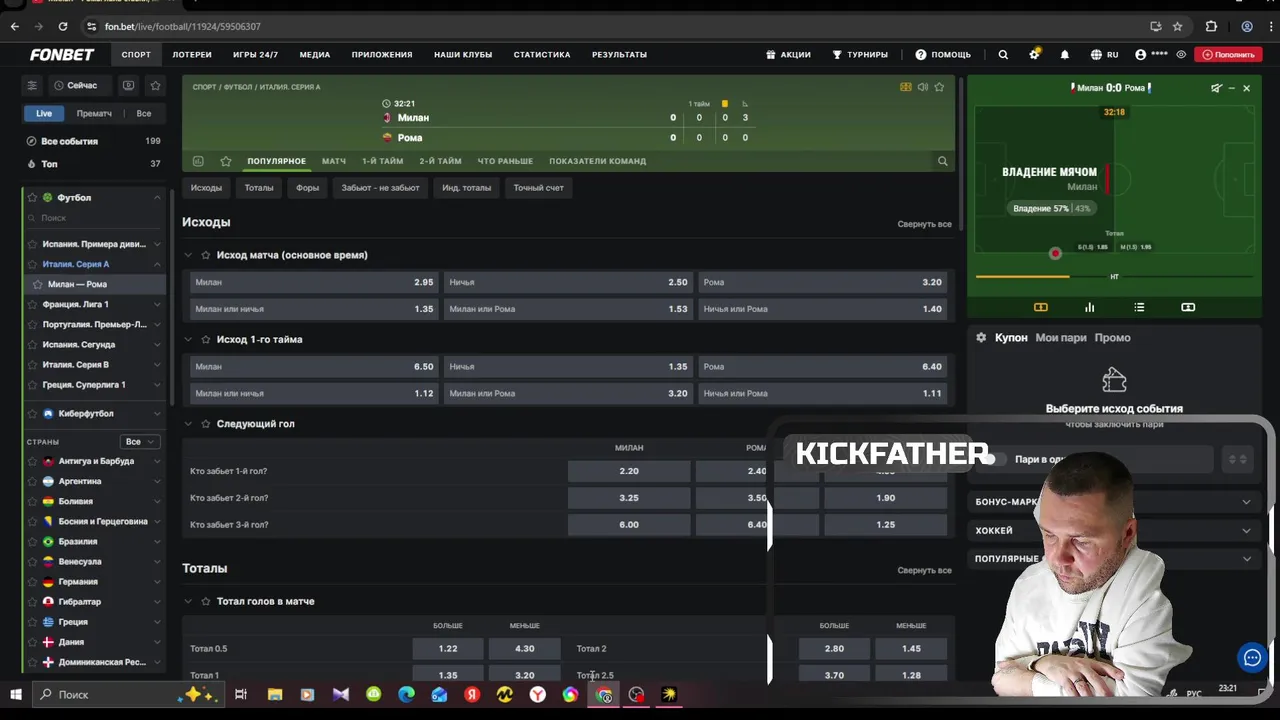Expand ХОККЕЙ panel section
The height and width of the screenshot is (720, 1280).
(1246, 530)
